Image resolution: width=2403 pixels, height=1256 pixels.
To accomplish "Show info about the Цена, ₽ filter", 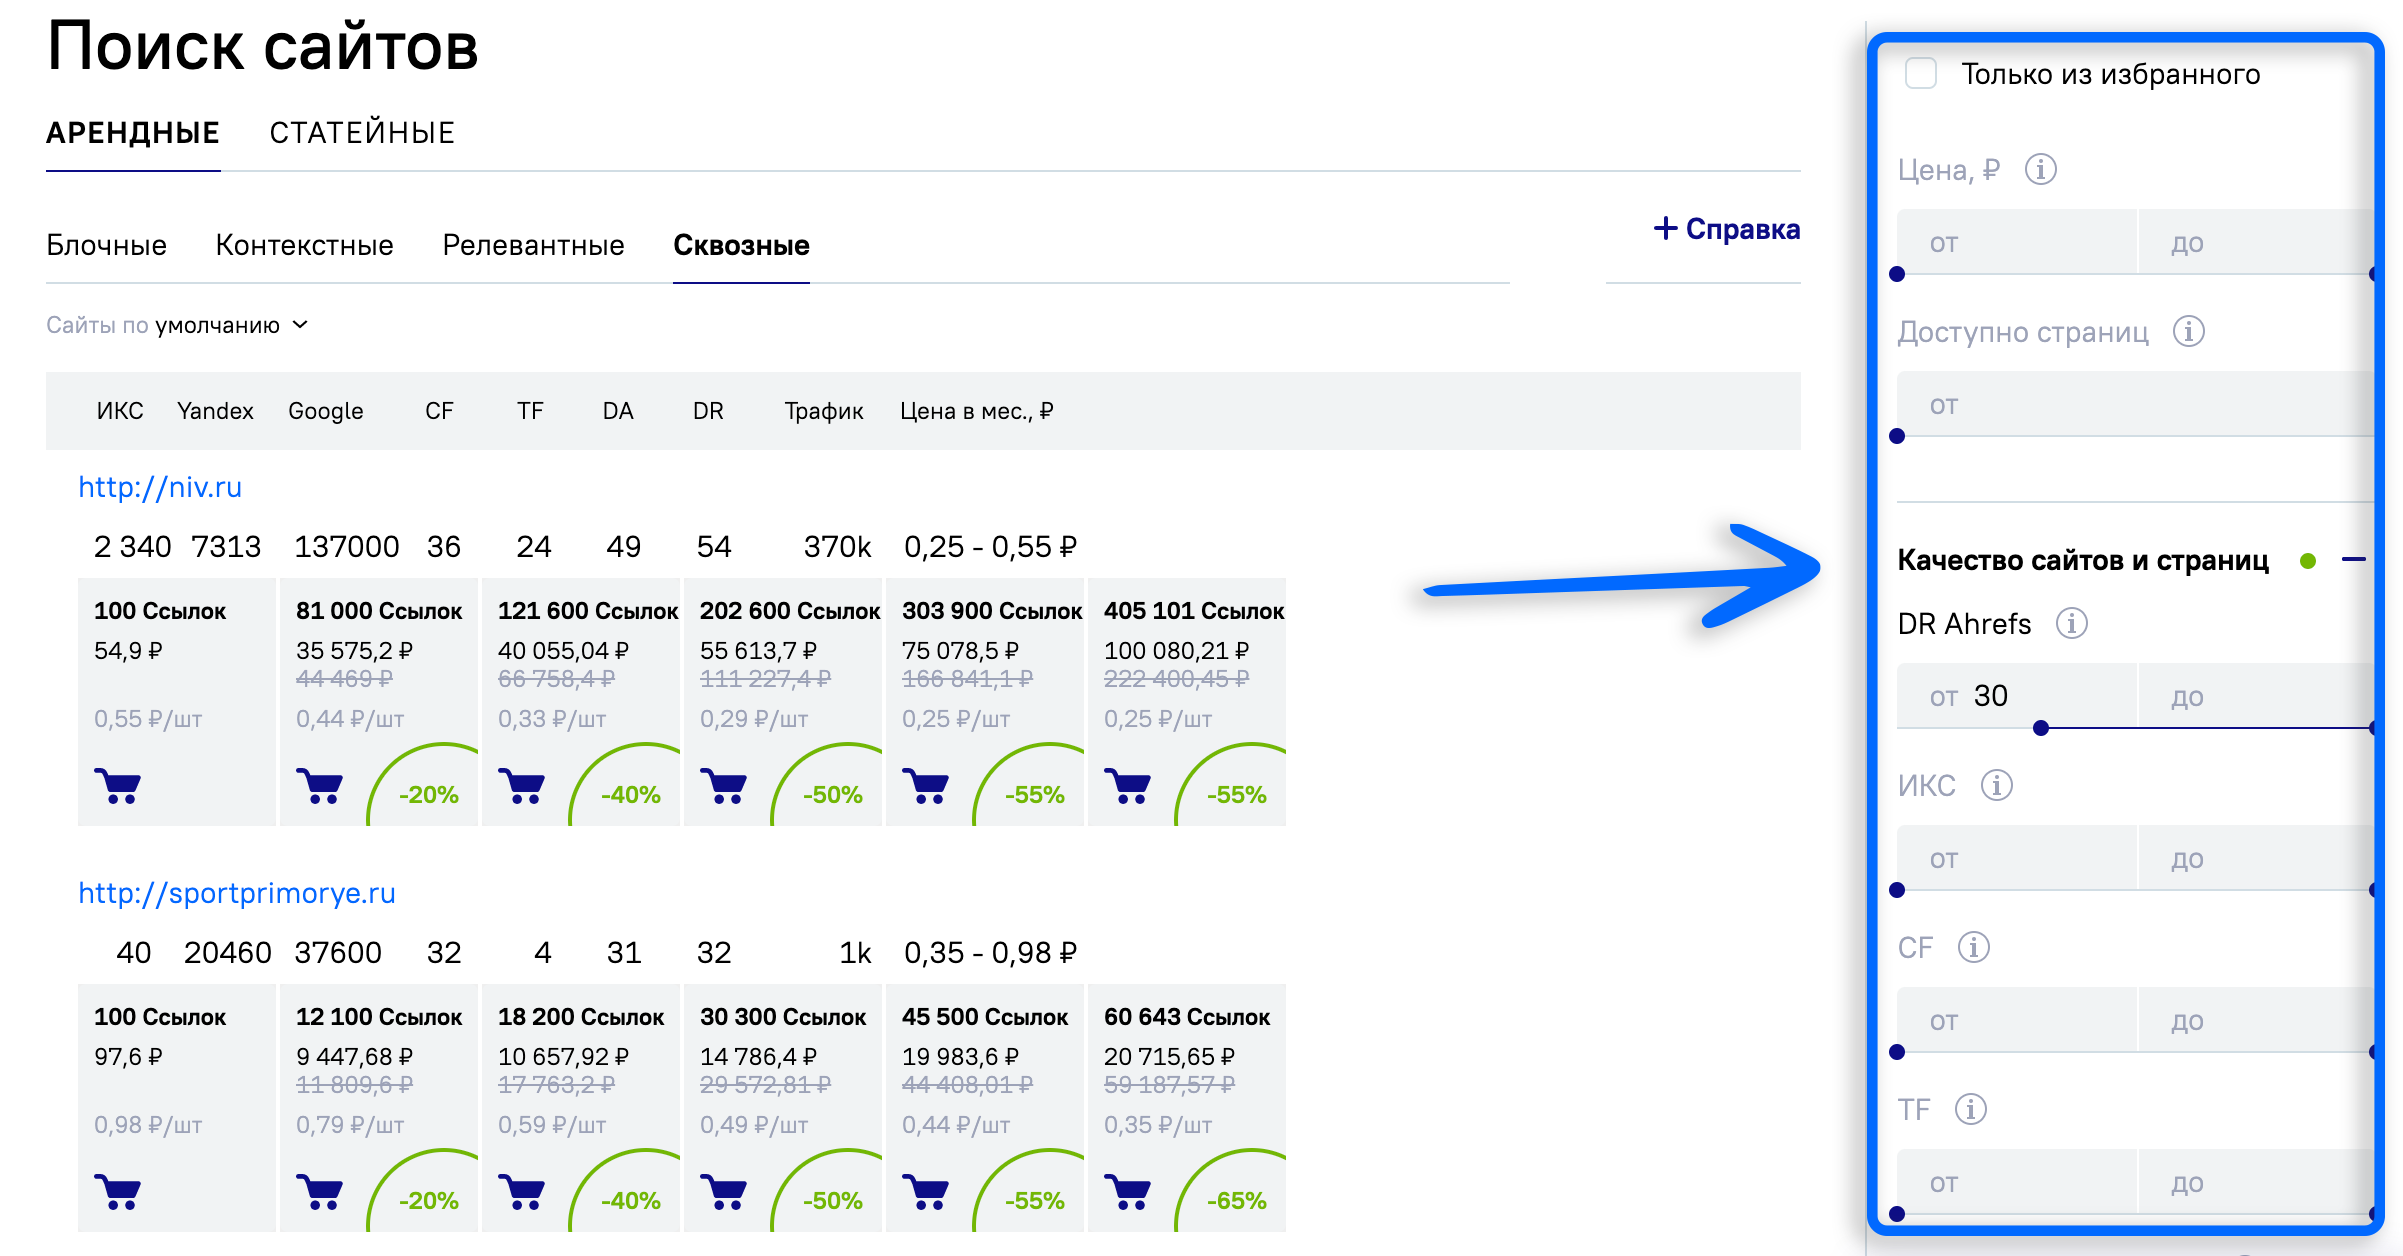I will pos(2040,169).
